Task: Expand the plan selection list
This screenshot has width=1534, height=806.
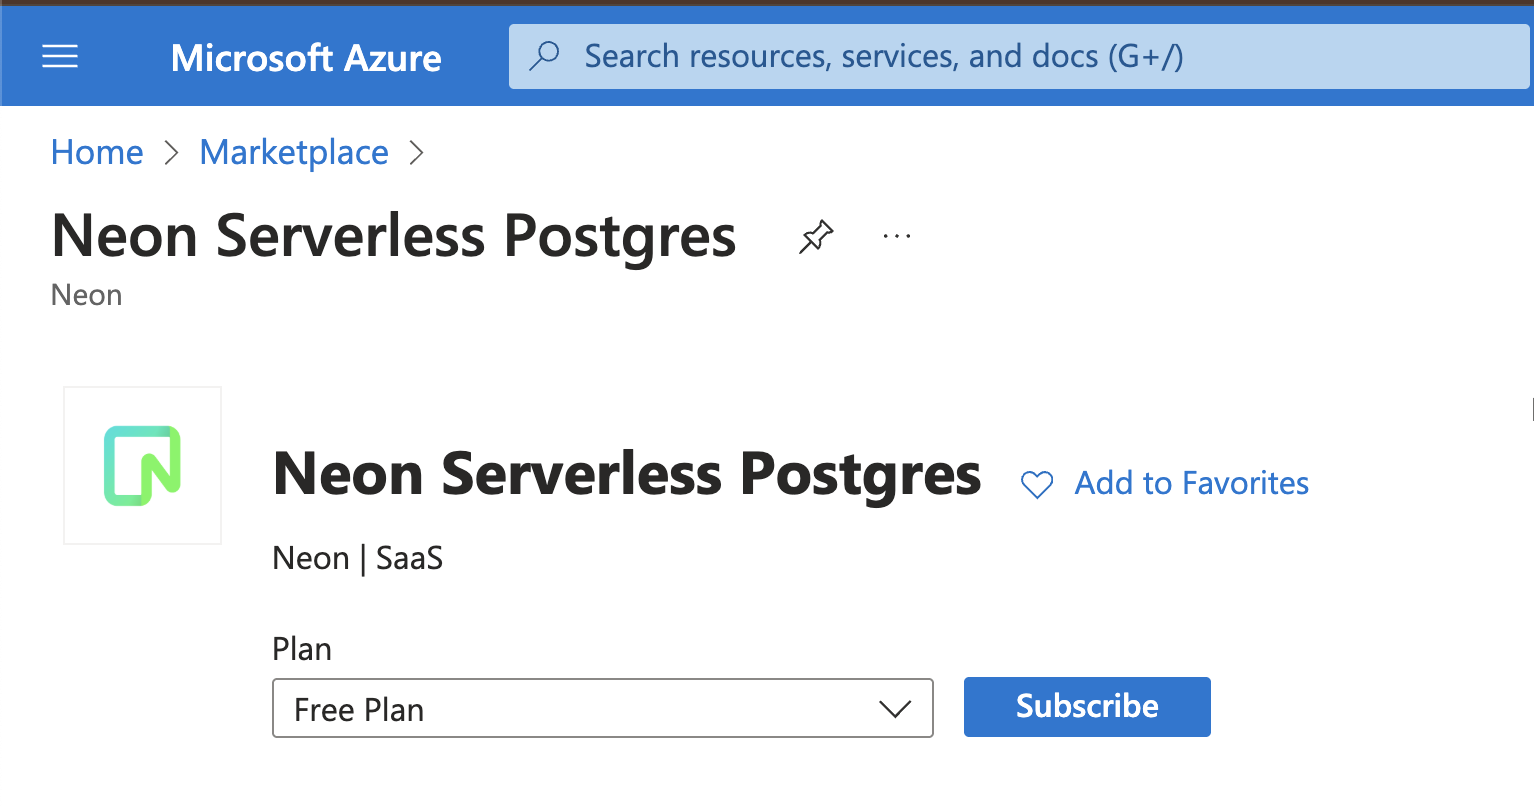Action: (602, 708)
